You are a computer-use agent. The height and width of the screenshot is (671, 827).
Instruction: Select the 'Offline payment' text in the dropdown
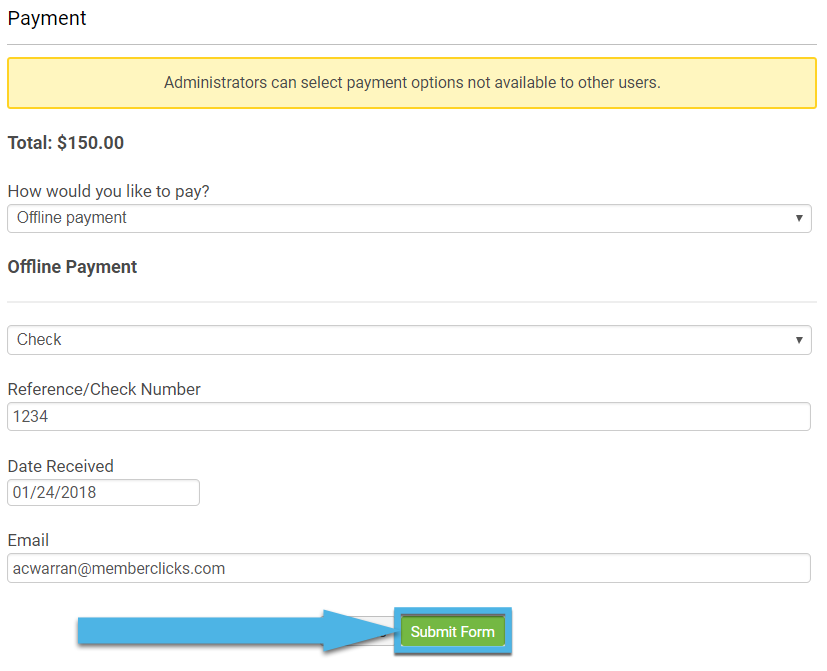[x=72, y=218]
